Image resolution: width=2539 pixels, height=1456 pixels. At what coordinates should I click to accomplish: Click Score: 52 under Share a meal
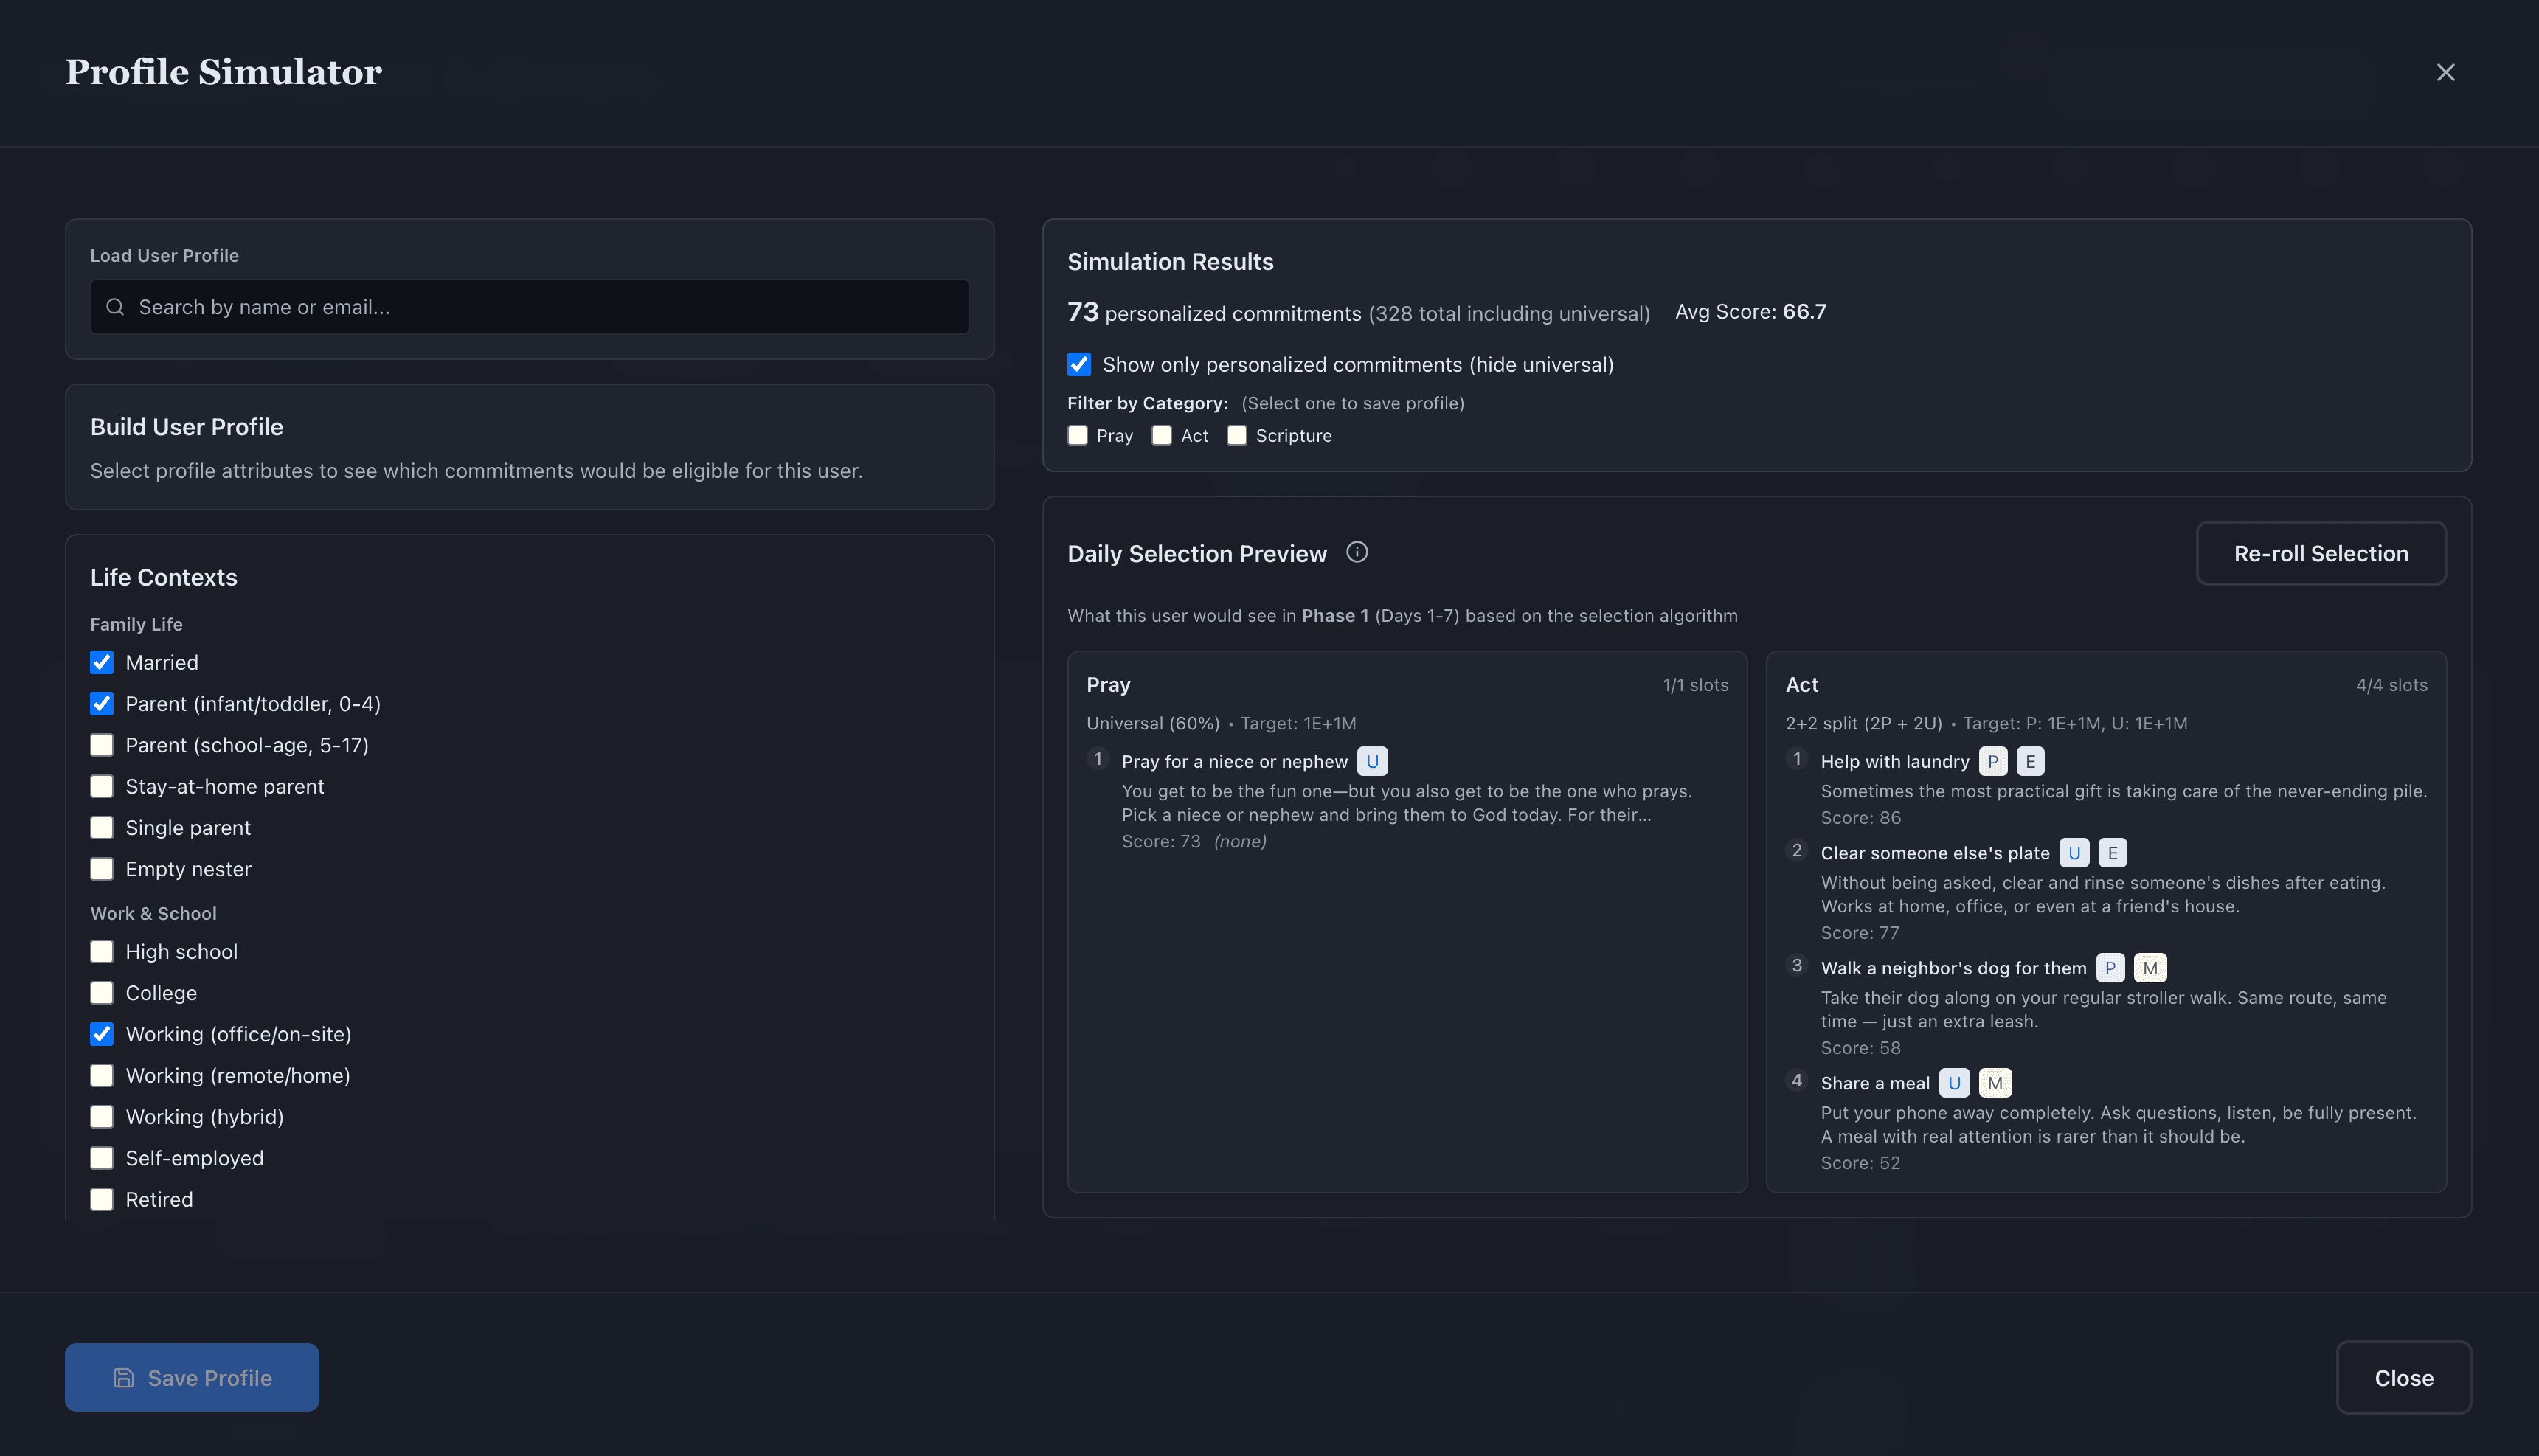[x=1860, y=1162]
